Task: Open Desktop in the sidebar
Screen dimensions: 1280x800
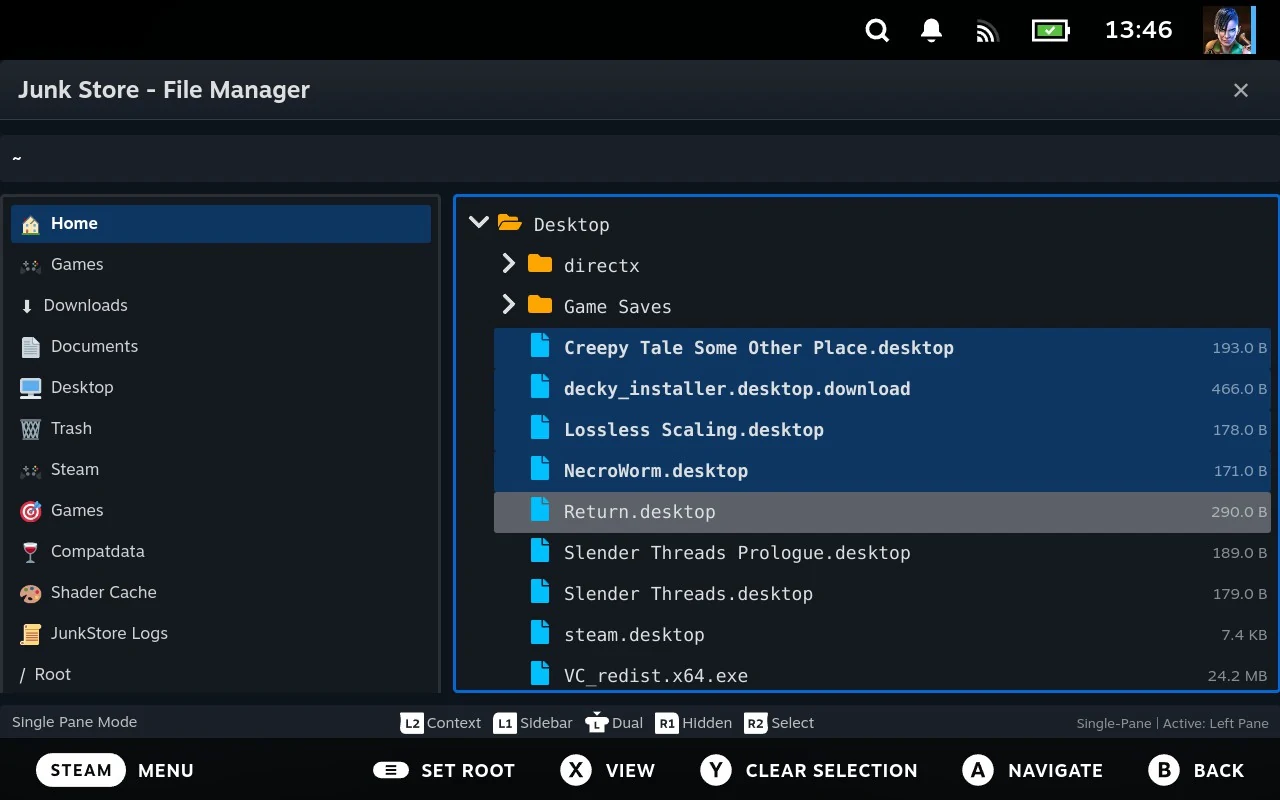Action: click(x=221, y=387)
